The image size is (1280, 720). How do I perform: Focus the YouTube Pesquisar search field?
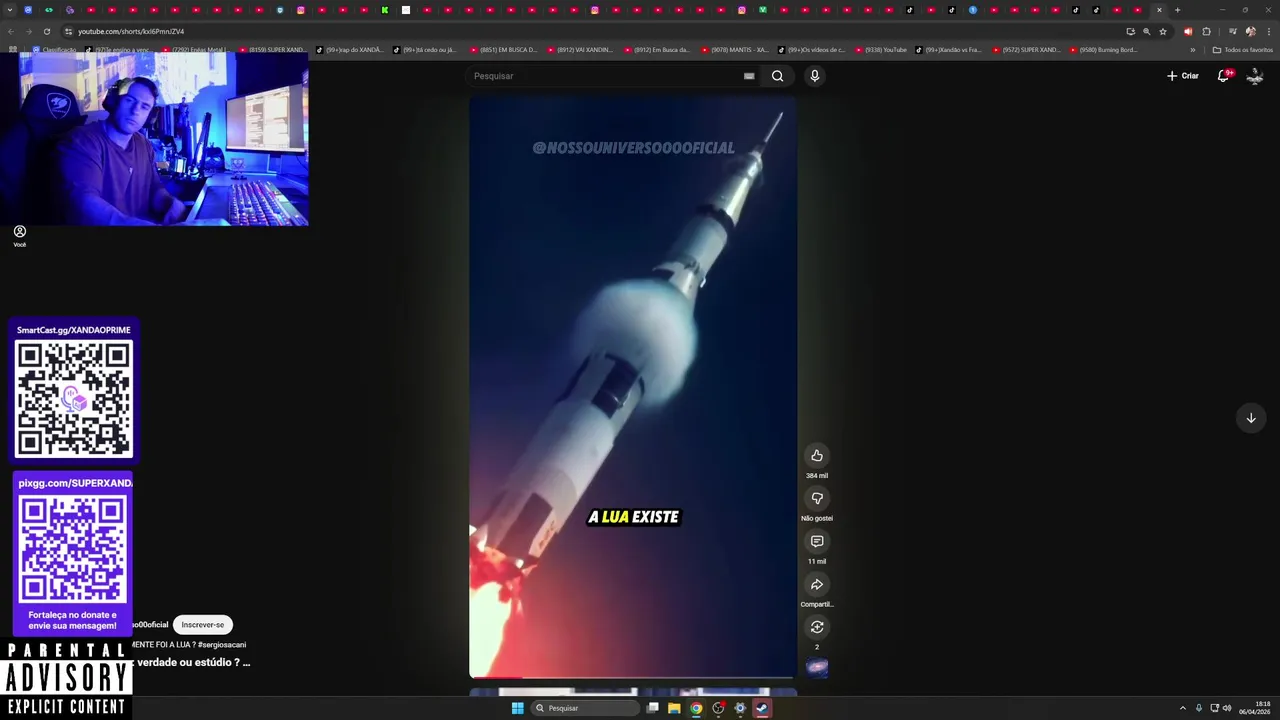pos(610,76)
